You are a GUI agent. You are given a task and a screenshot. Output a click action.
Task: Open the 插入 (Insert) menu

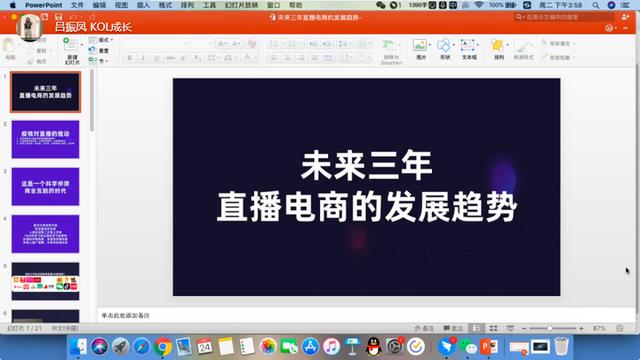point(143,5)
